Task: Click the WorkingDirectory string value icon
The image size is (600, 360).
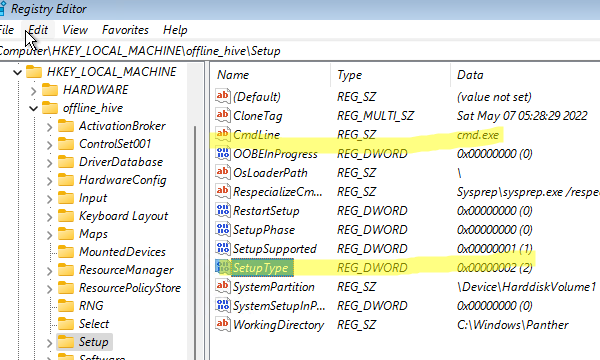Action: (x=223, y=324)
